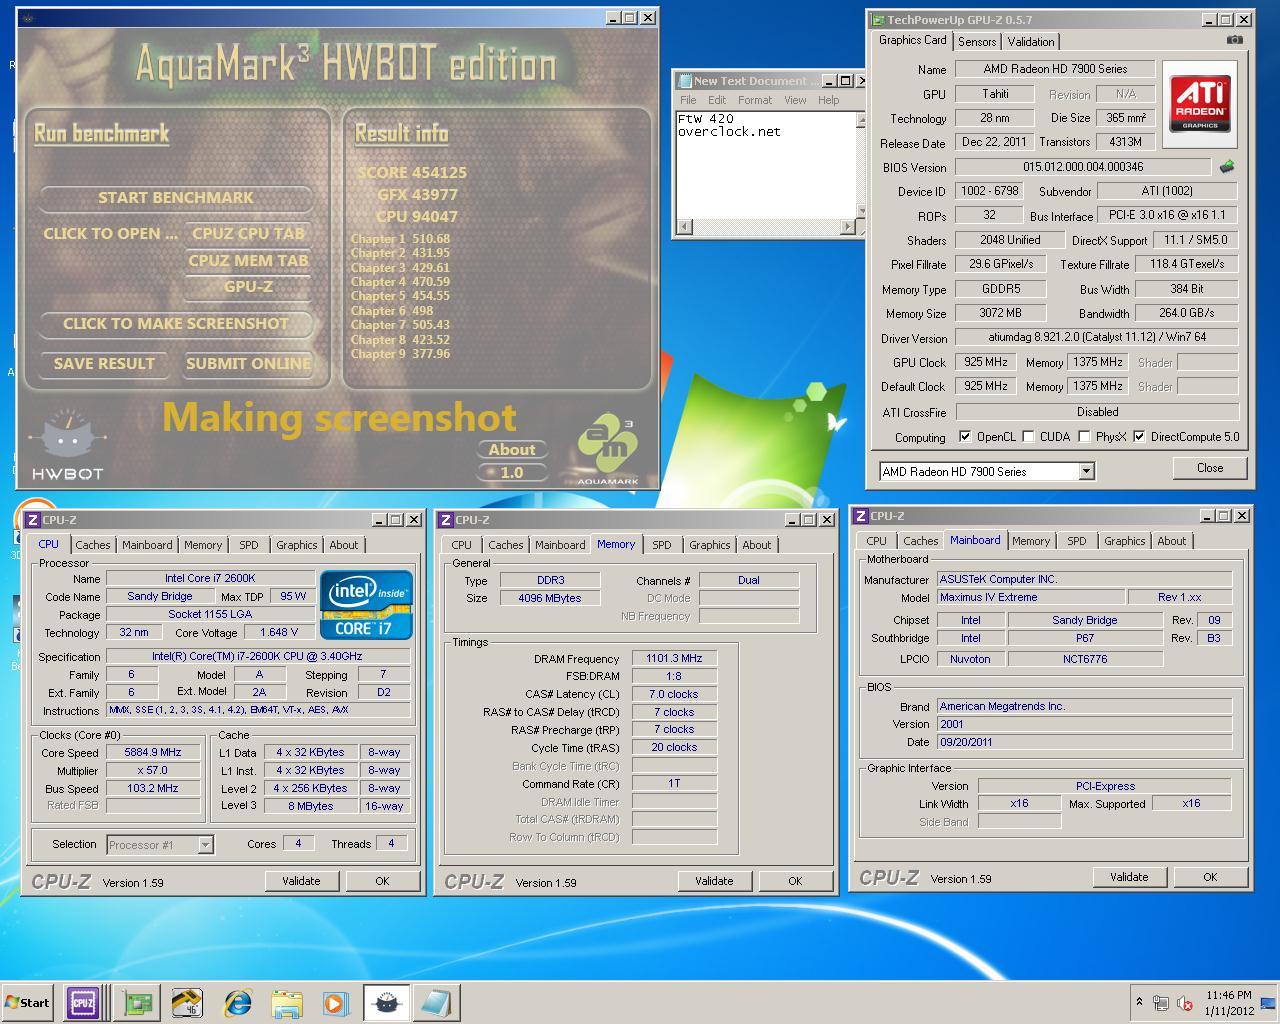Click the GPU-Z BIOS save chip icon
Screen dimensions: 1280x1024
[x=1227, y=167]
